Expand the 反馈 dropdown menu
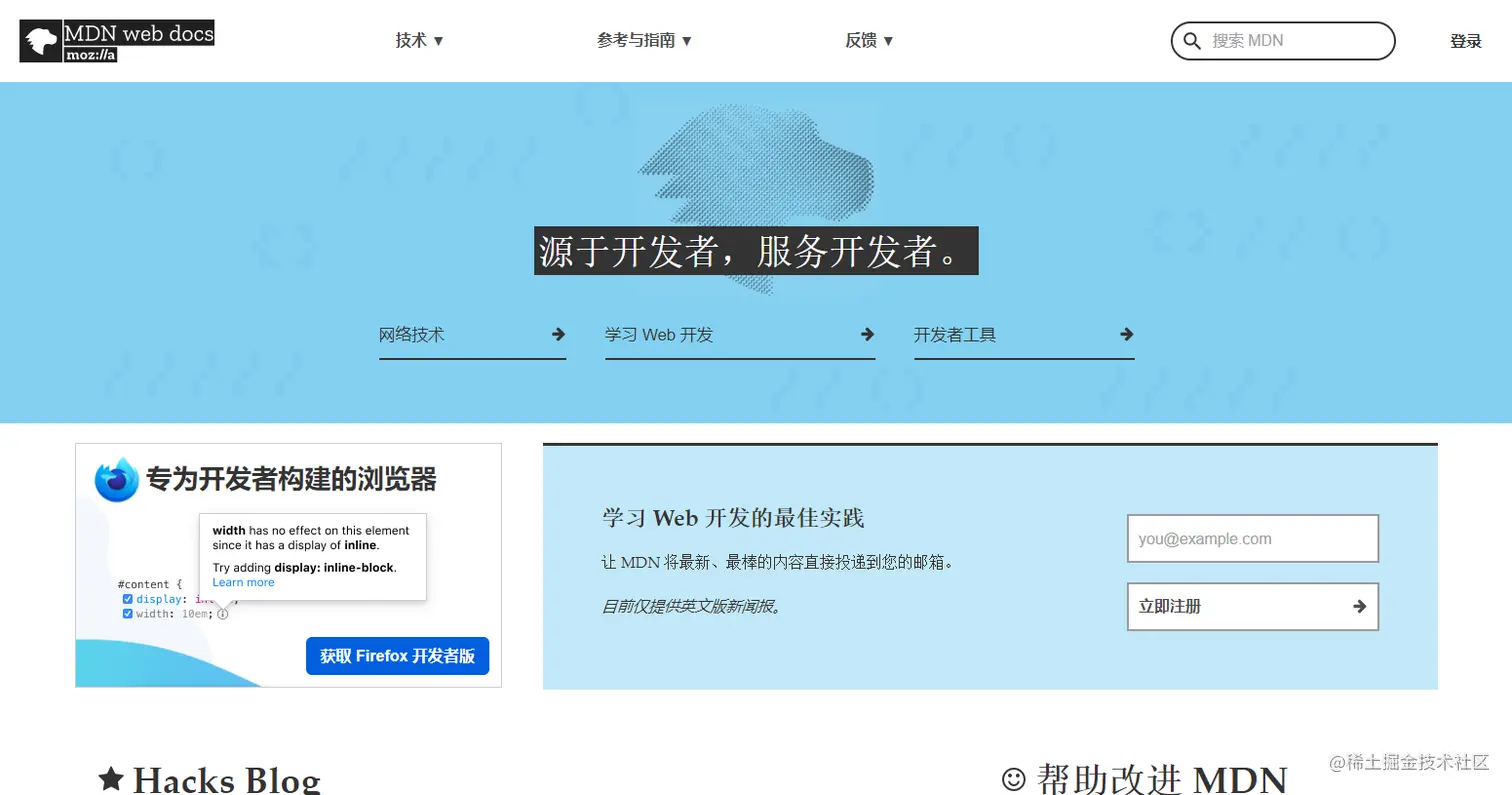The width and height of the screenshot is (1512, 795). 869,40
